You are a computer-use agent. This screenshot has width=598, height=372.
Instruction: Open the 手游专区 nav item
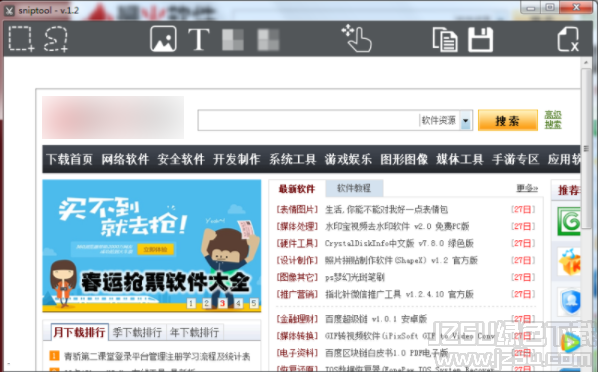[516, 159]
